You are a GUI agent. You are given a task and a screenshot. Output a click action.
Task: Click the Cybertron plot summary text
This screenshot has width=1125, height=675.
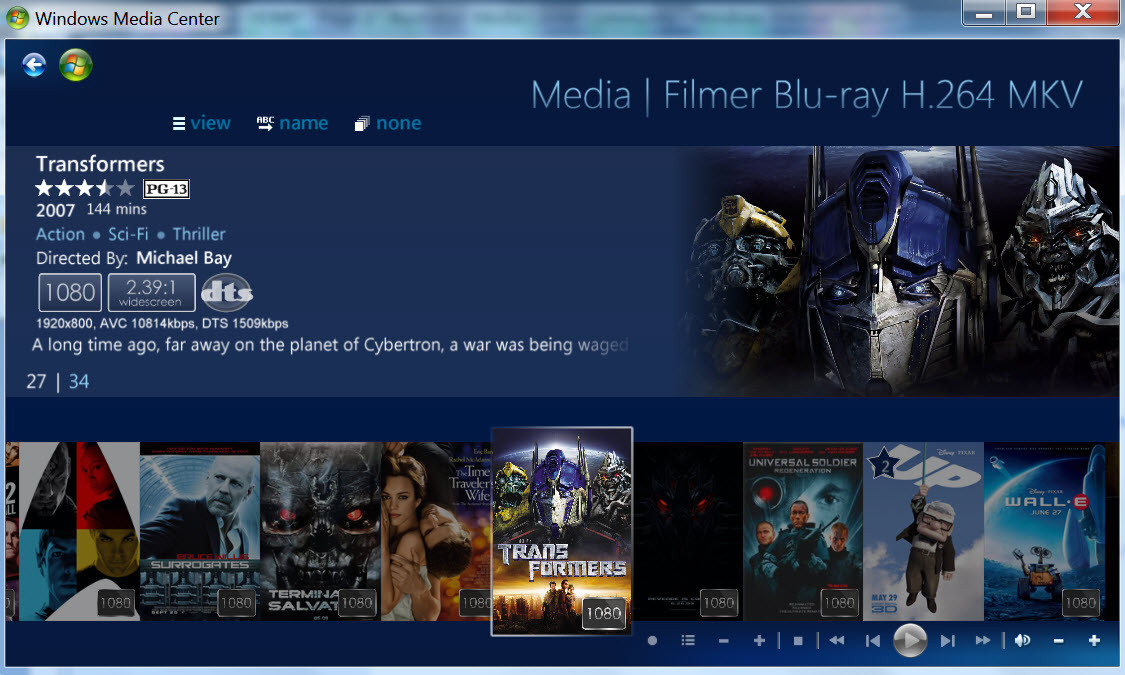(330, 345)
